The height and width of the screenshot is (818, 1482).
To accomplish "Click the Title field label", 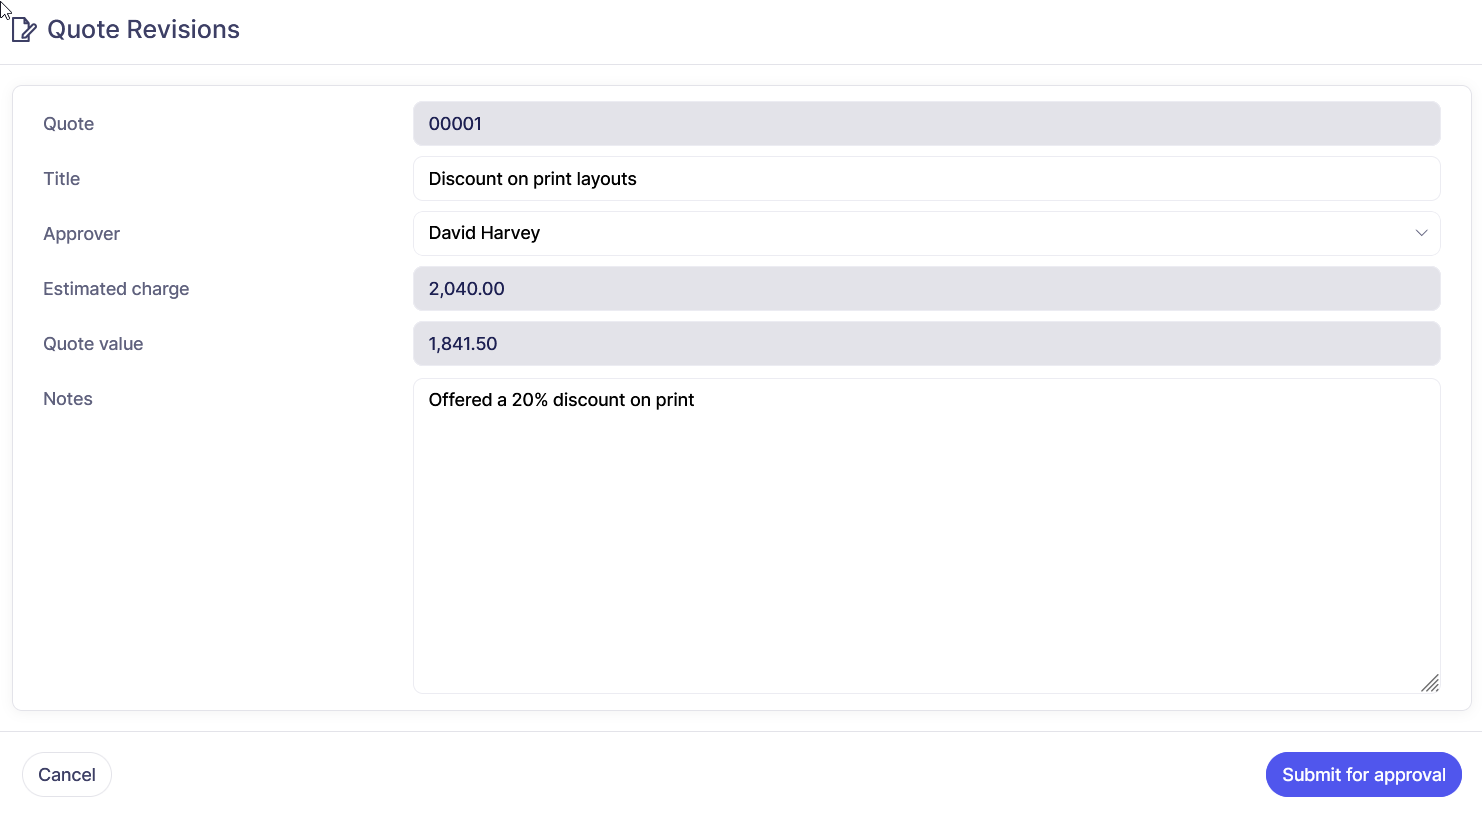I will click(x=61, y=179).
